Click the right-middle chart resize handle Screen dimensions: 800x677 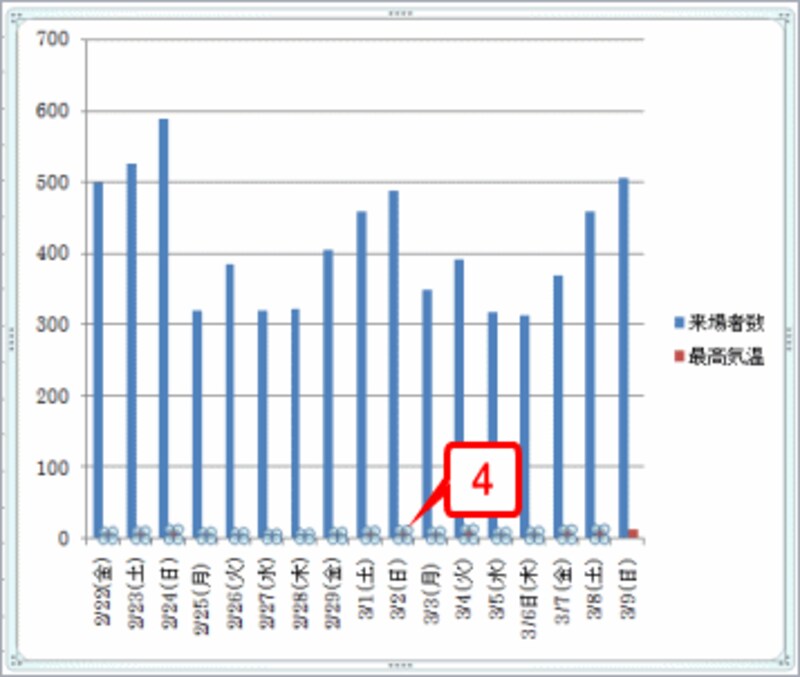pyautogui.click(x=790, y=339)
